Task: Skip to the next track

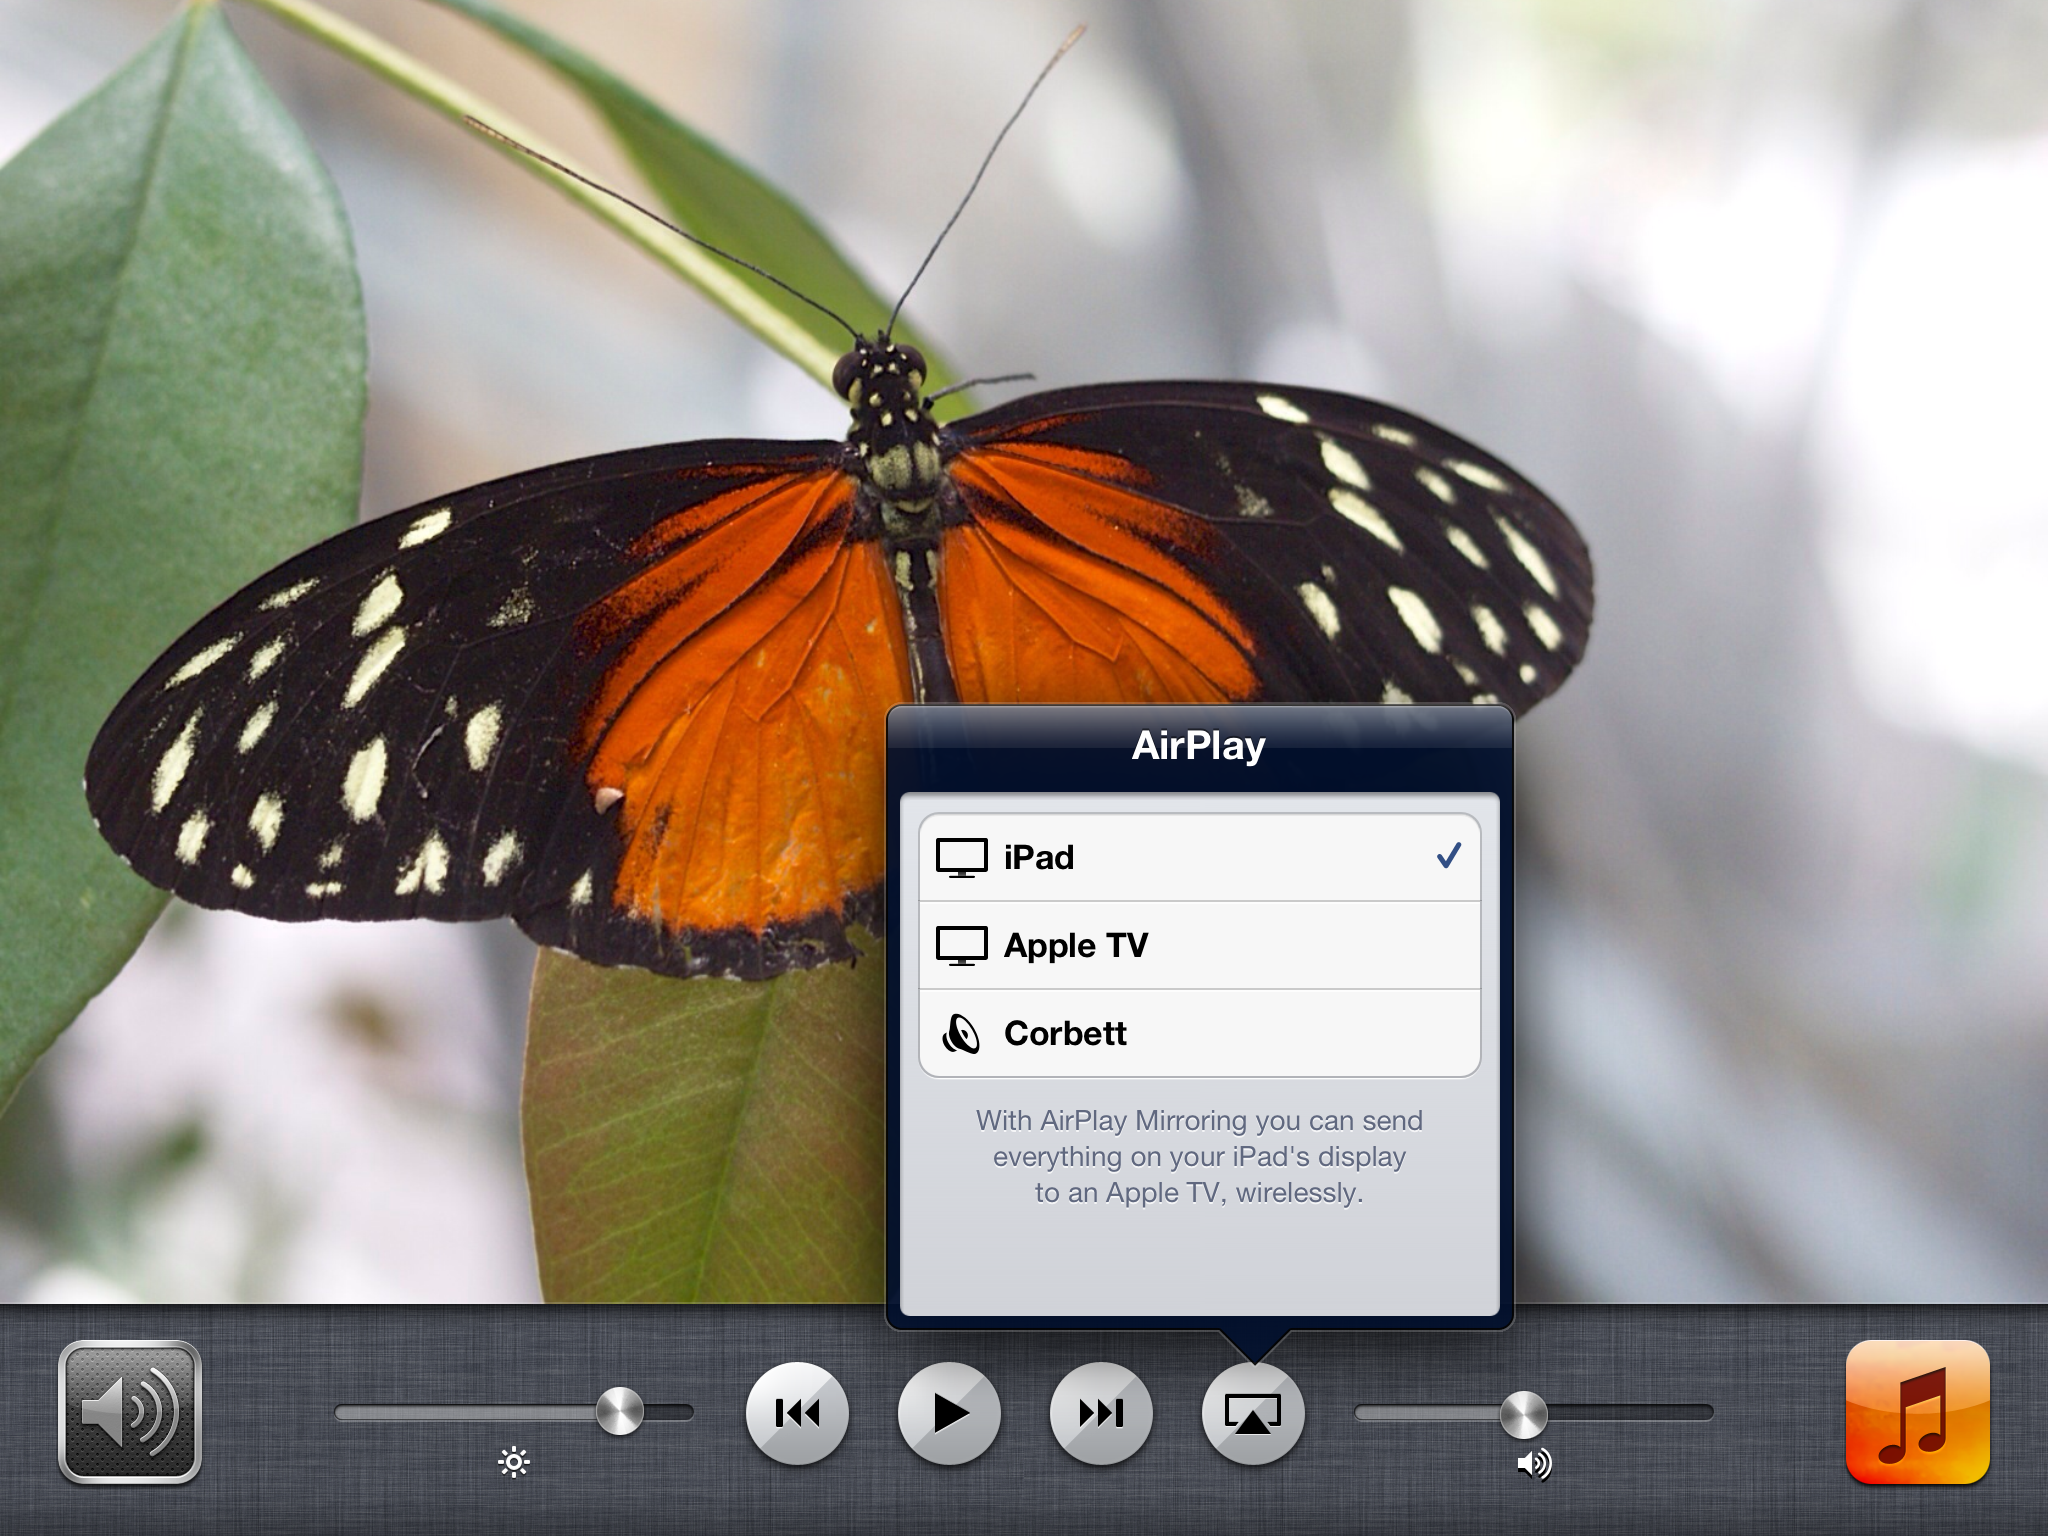Action: point(1100,1413)
